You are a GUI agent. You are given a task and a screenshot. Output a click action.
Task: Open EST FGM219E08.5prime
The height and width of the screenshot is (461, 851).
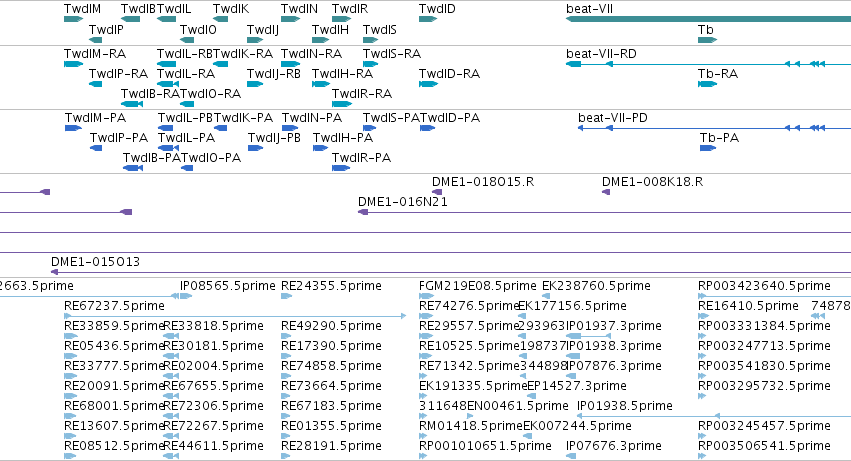click(478, 286)
